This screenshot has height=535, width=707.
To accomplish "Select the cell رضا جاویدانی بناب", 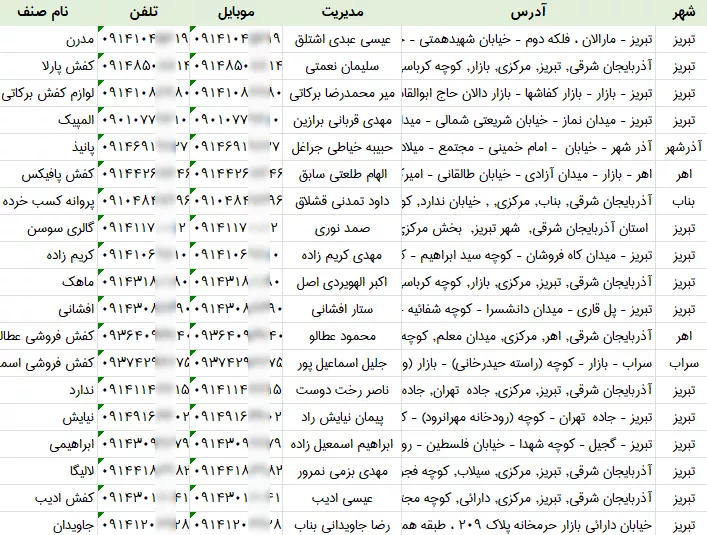I will pyautogui.click(x=342, y=525).
